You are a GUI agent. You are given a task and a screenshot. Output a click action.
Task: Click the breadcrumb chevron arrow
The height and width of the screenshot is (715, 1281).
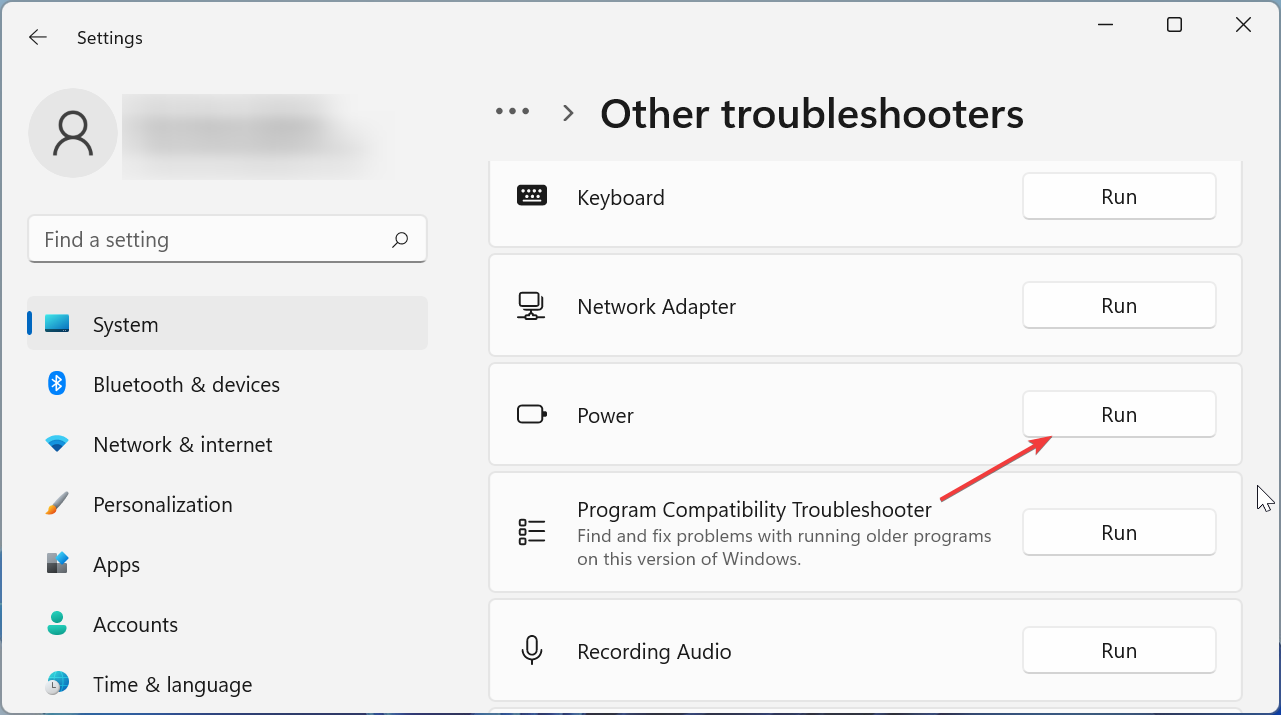(569, 113)
